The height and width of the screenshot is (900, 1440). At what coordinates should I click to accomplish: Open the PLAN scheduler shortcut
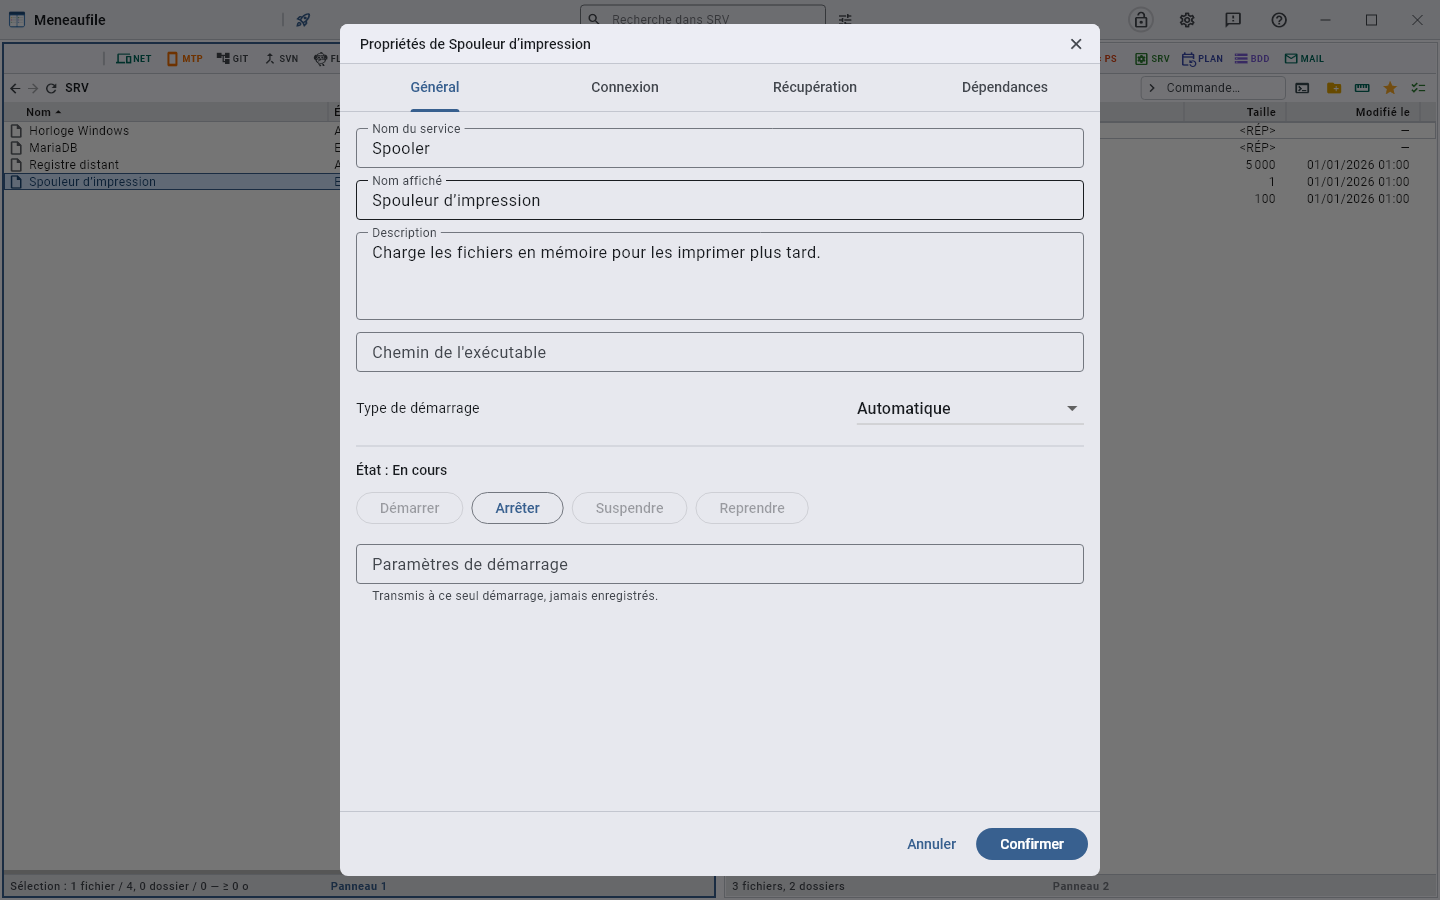pyautogui.click(x=1202, y=59)
